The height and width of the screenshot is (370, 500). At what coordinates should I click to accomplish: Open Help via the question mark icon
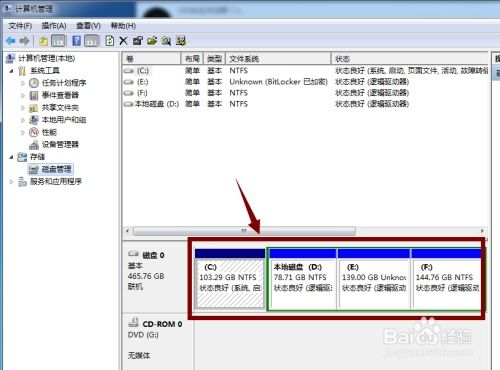pyautogui.click(x=77, y=41)
